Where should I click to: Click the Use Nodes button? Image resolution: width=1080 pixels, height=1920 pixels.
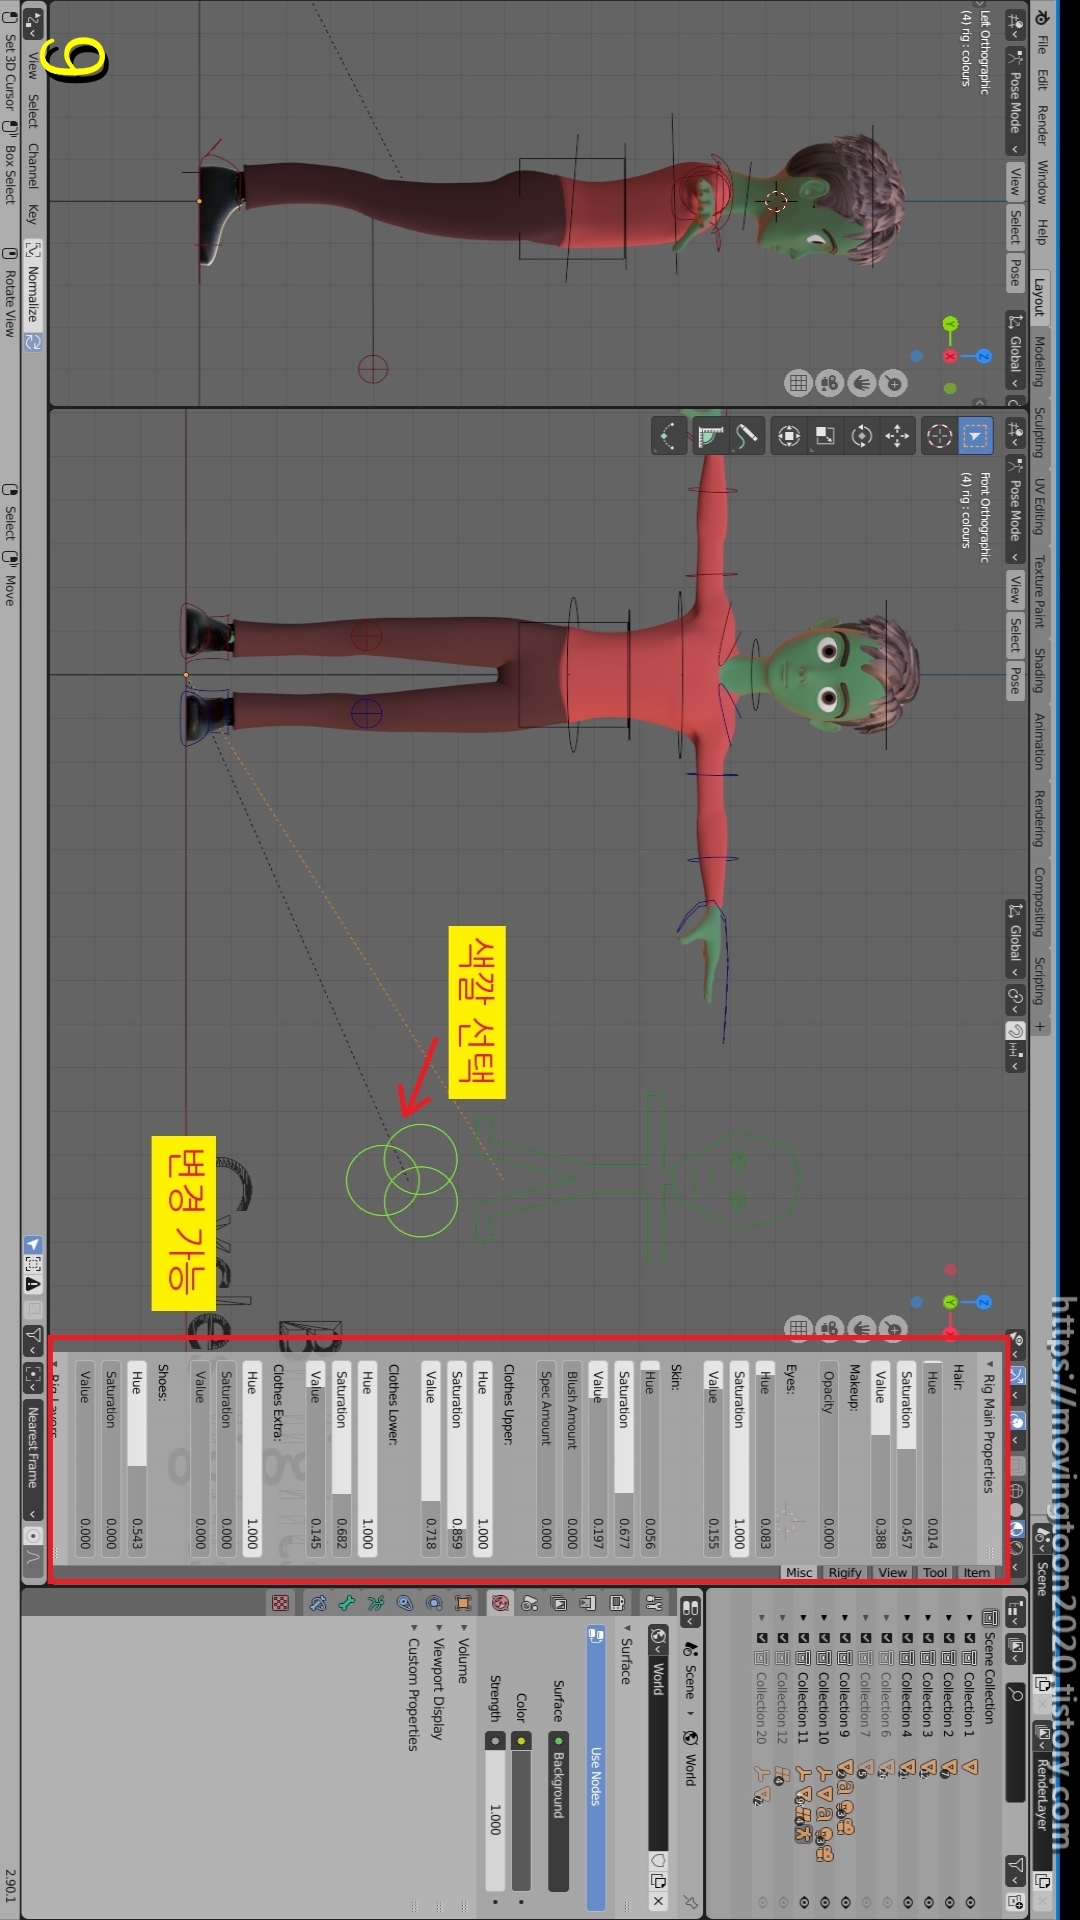click(x=595, y=1768)
